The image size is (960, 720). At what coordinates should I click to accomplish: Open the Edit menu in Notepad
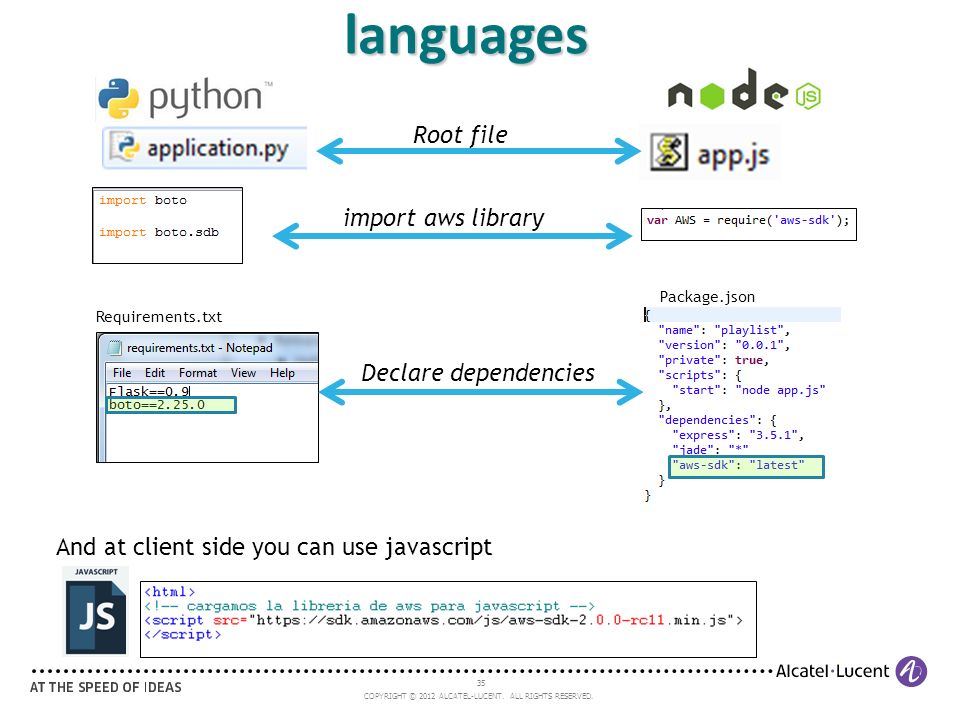tap(155, 373)
